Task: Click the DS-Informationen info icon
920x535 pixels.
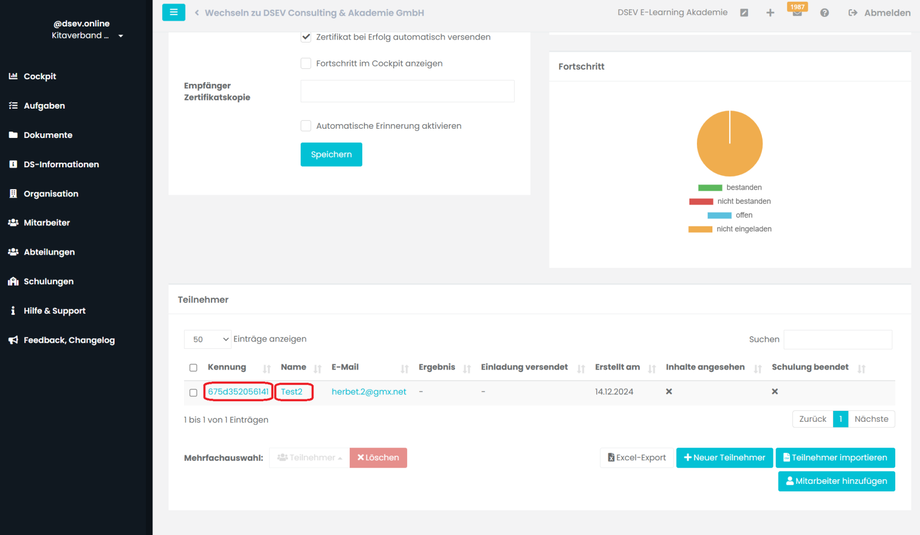Action: [13, 164]
